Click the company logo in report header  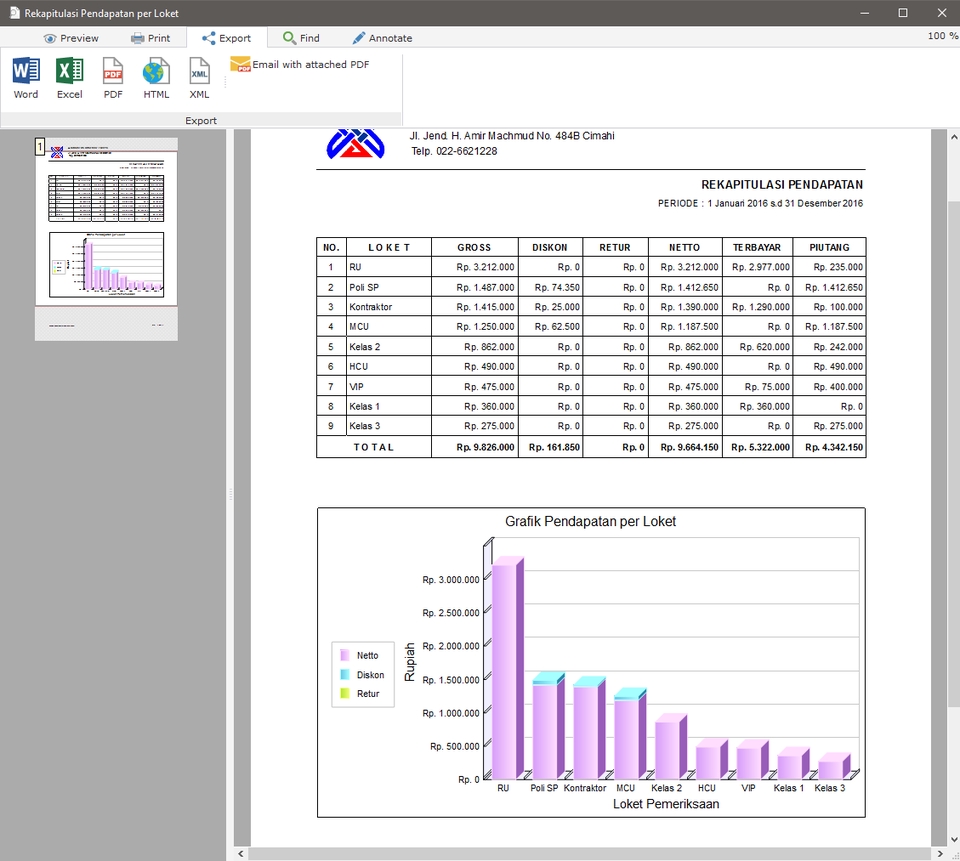[x=356, y=145]
